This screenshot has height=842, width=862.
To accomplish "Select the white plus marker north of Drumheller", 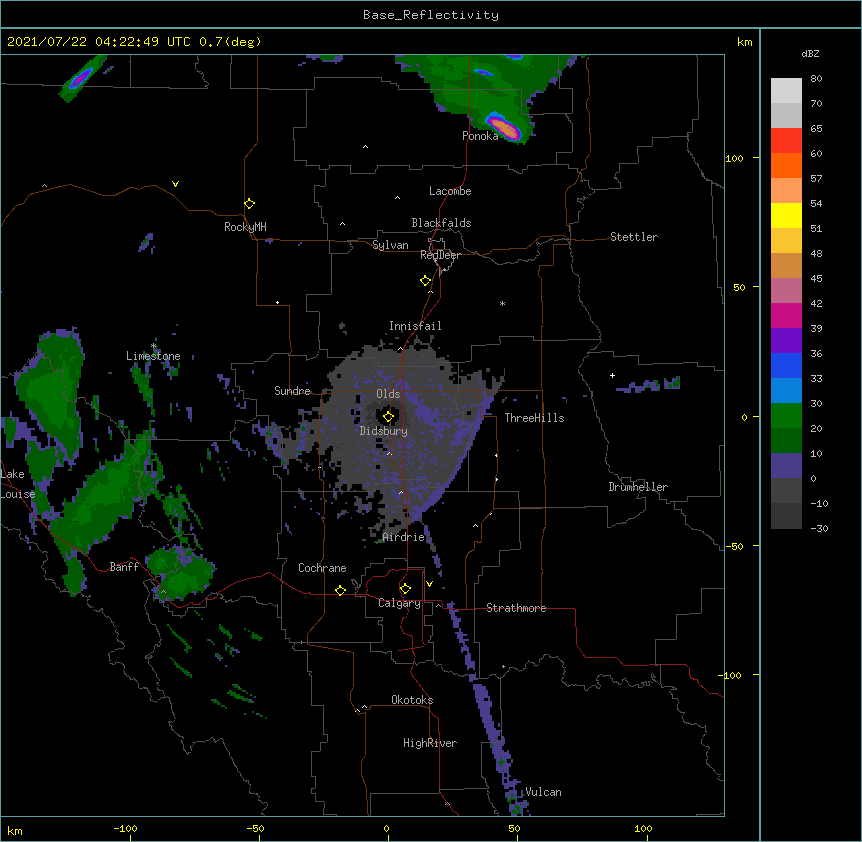I will (612, 375).
